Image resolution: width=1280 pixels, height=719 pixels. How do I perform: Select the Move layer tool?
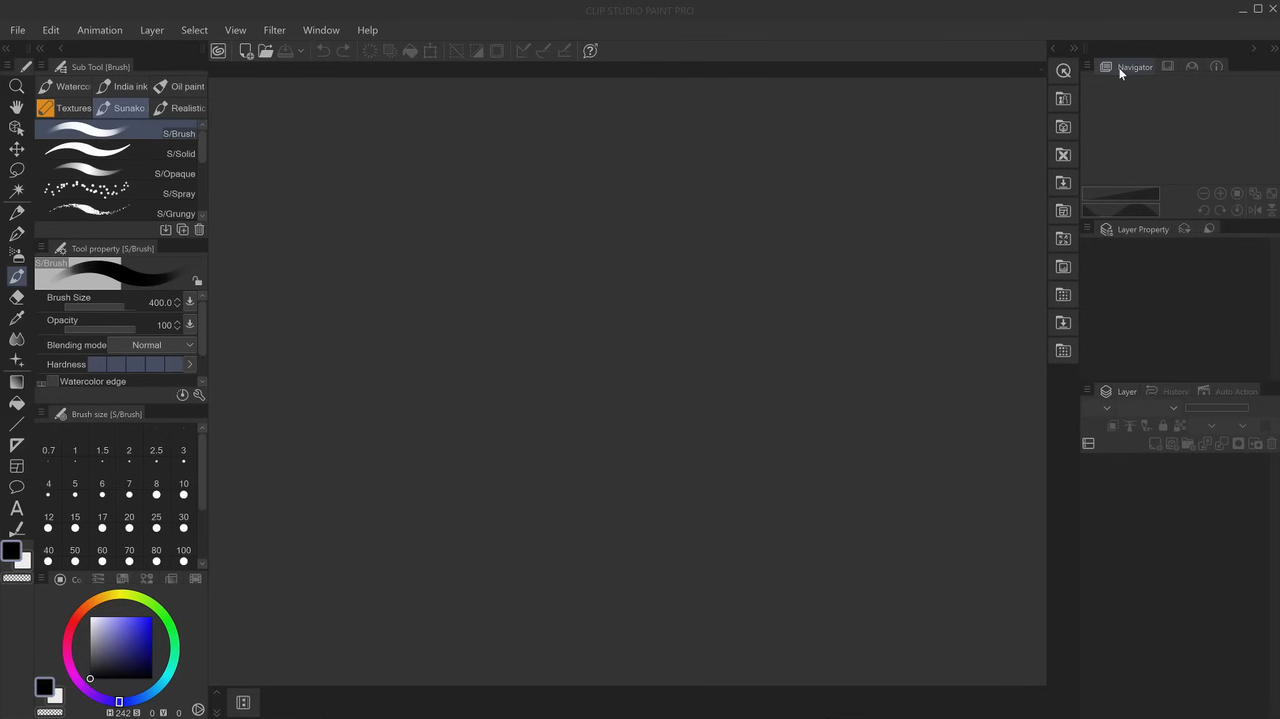[x=16, y=149]
